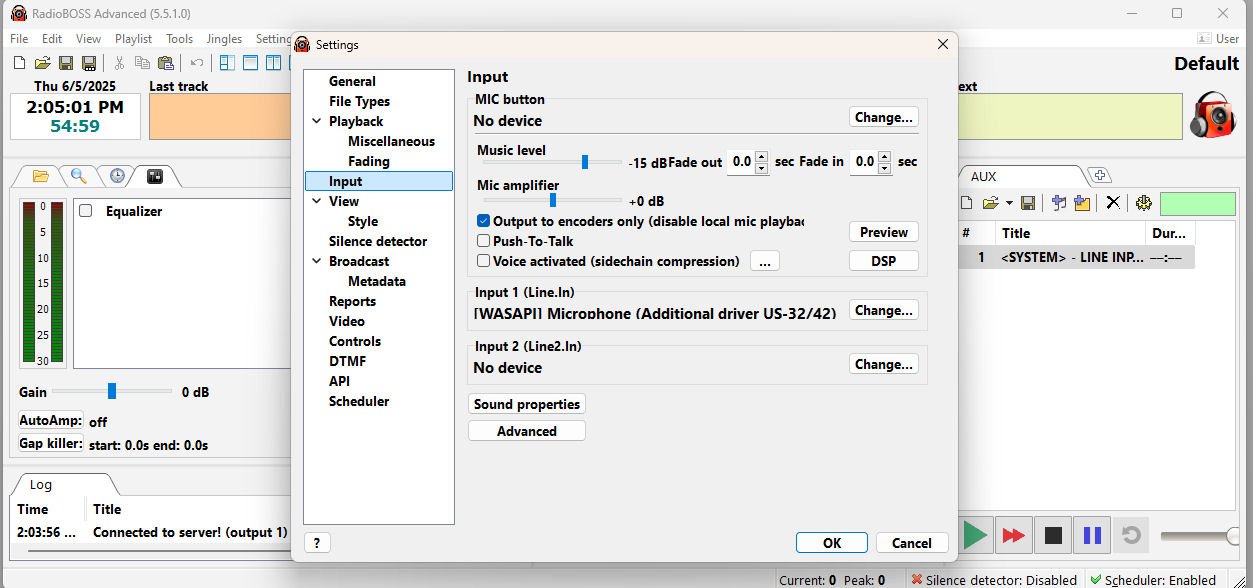Open the clock history tab
Image resolution: width=1253 pixels, height=588 pixels.
click(x=117, y=176)
